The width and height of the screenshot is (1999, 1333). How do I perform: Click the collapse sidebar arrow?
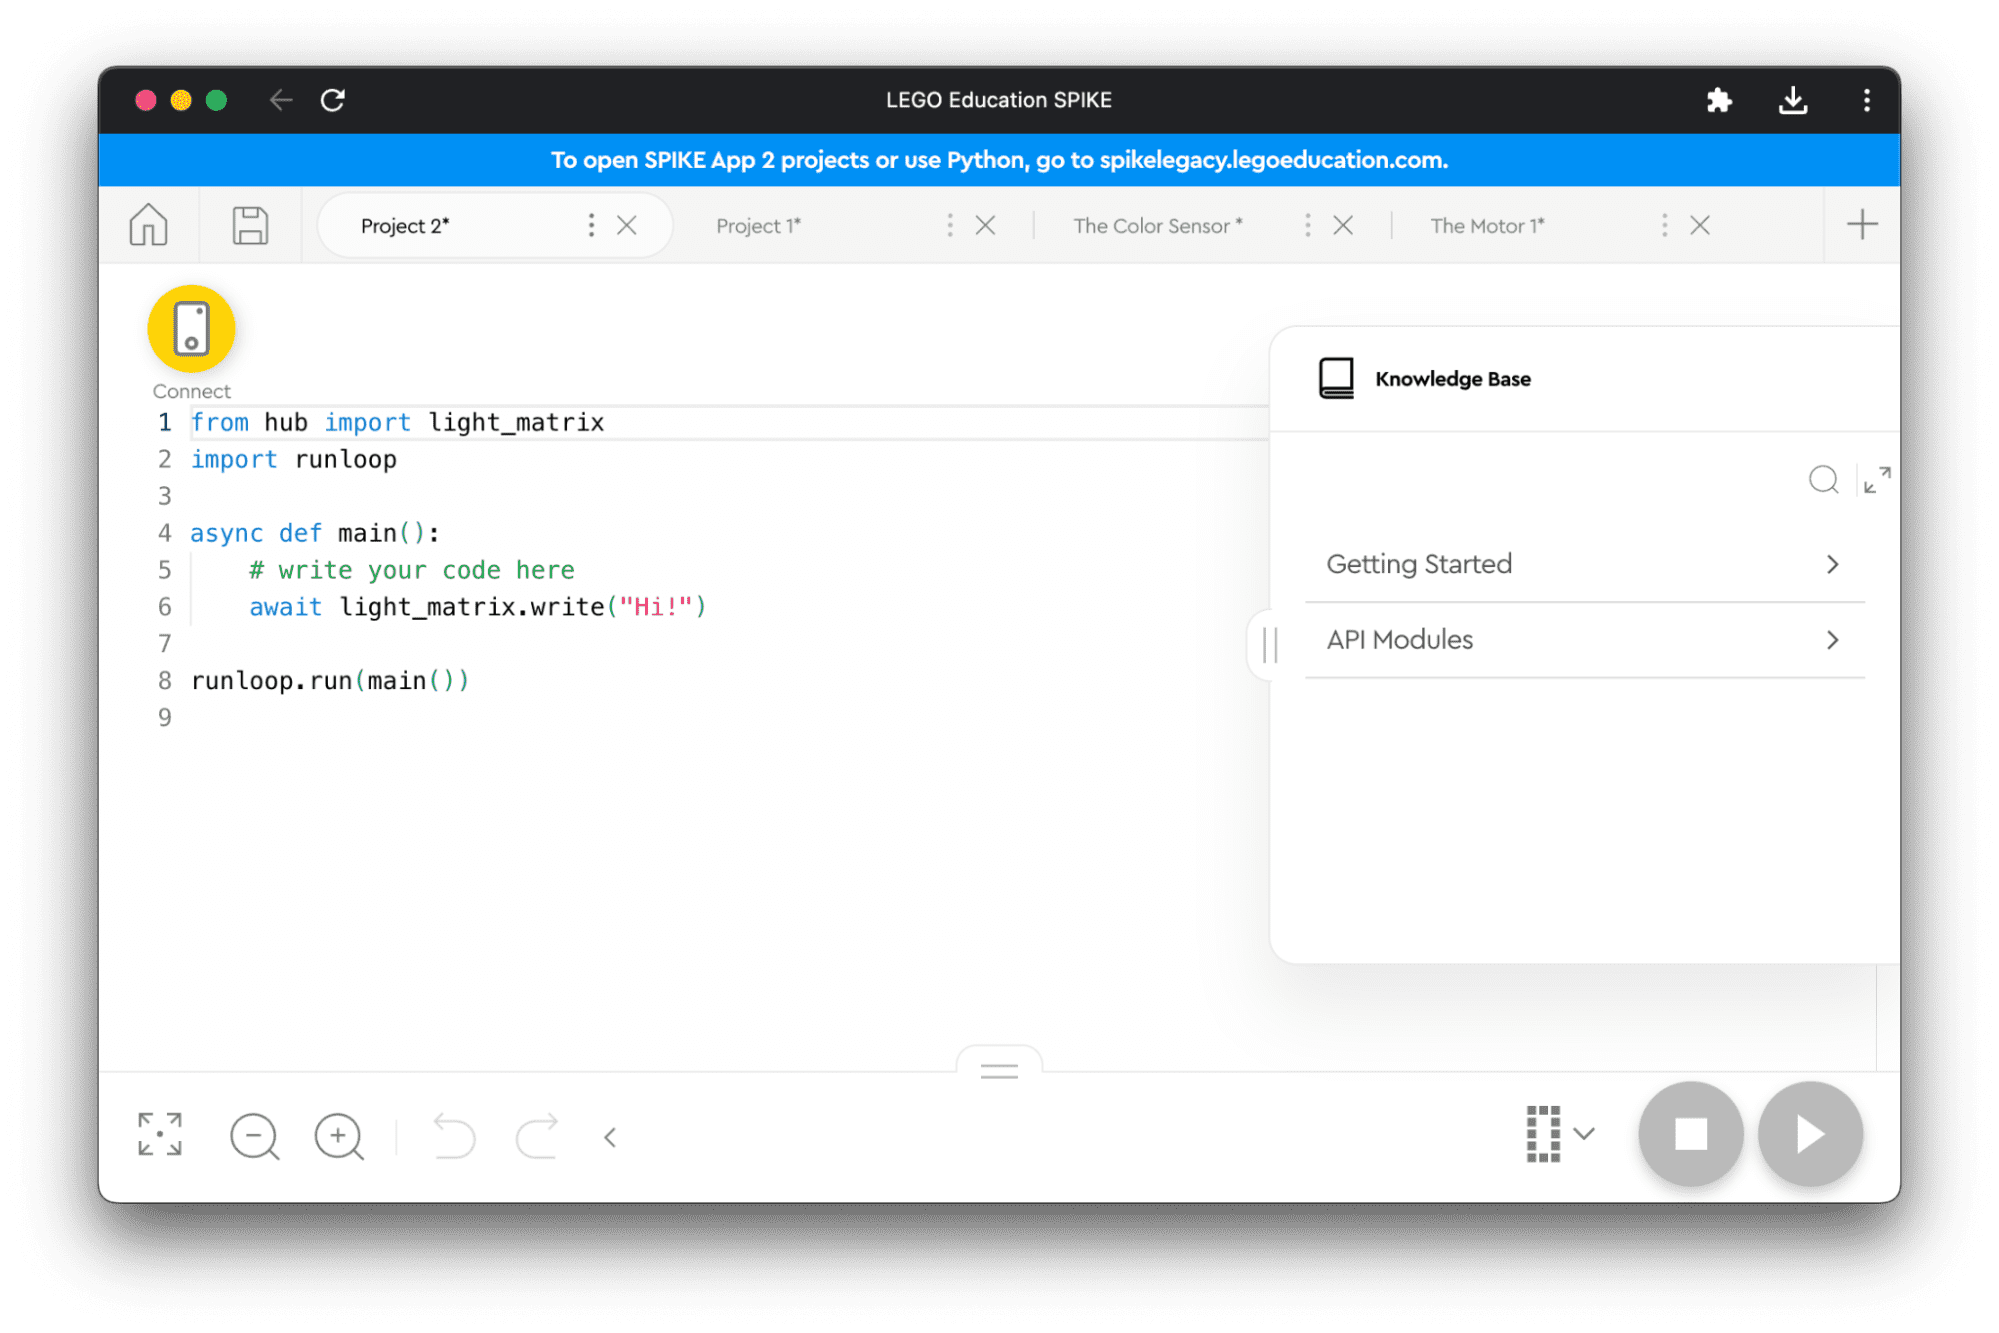pos(1272,644)
